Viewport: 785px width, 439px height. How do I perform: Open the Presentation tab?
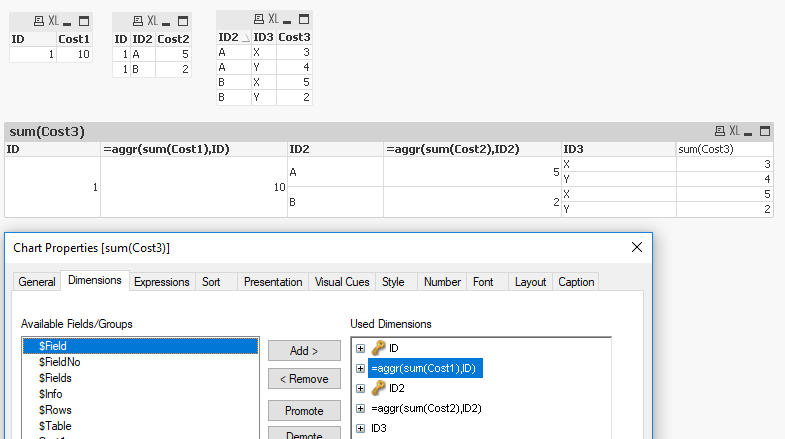coord(273,282)
